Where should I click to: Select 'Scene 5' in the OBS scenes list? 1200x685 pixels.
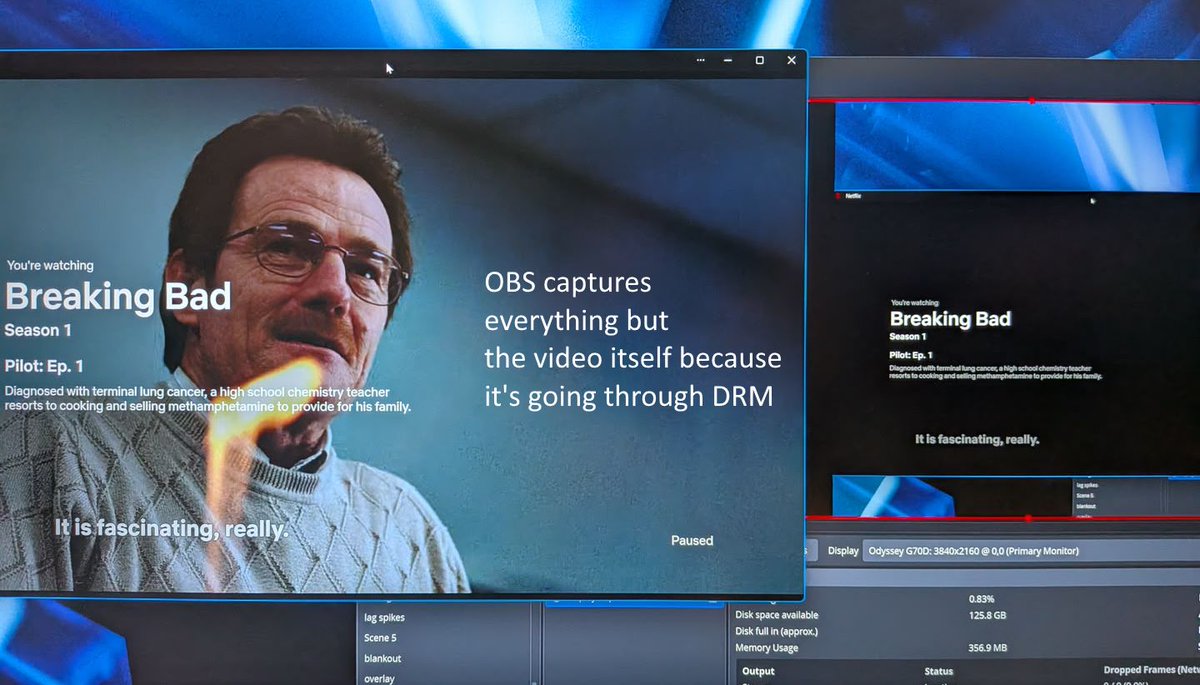coord(380,638)
